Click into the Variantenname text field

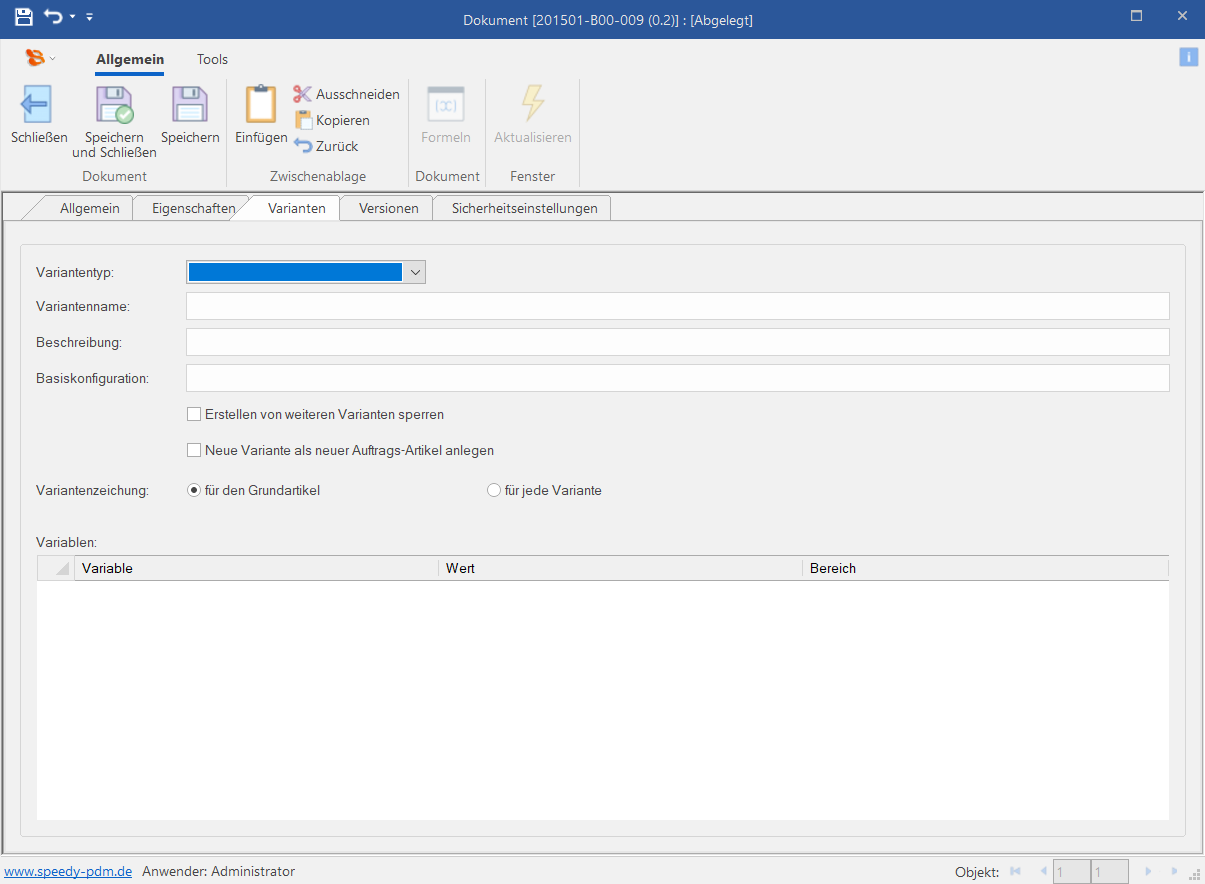[x=677, y=306]
